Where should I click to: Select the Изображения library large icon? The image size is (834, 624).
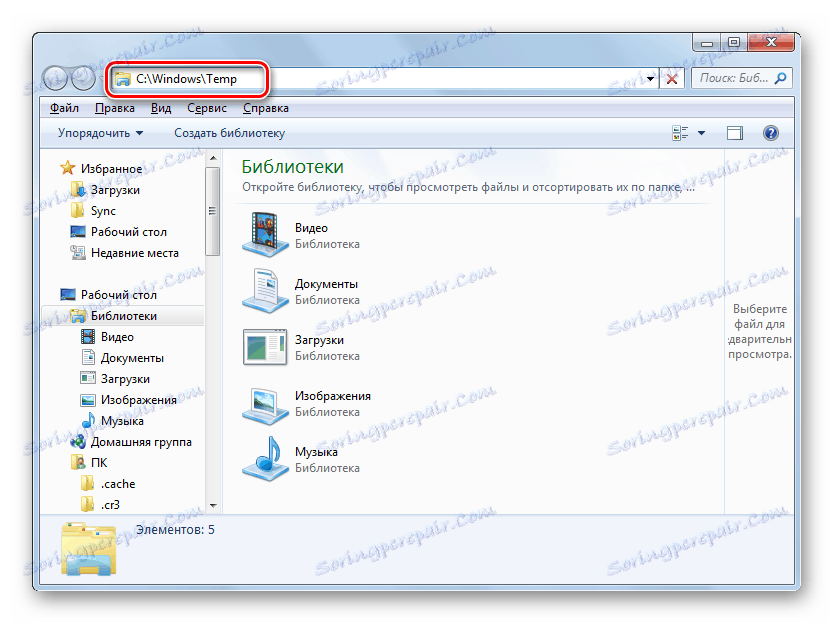coord(265,405)
